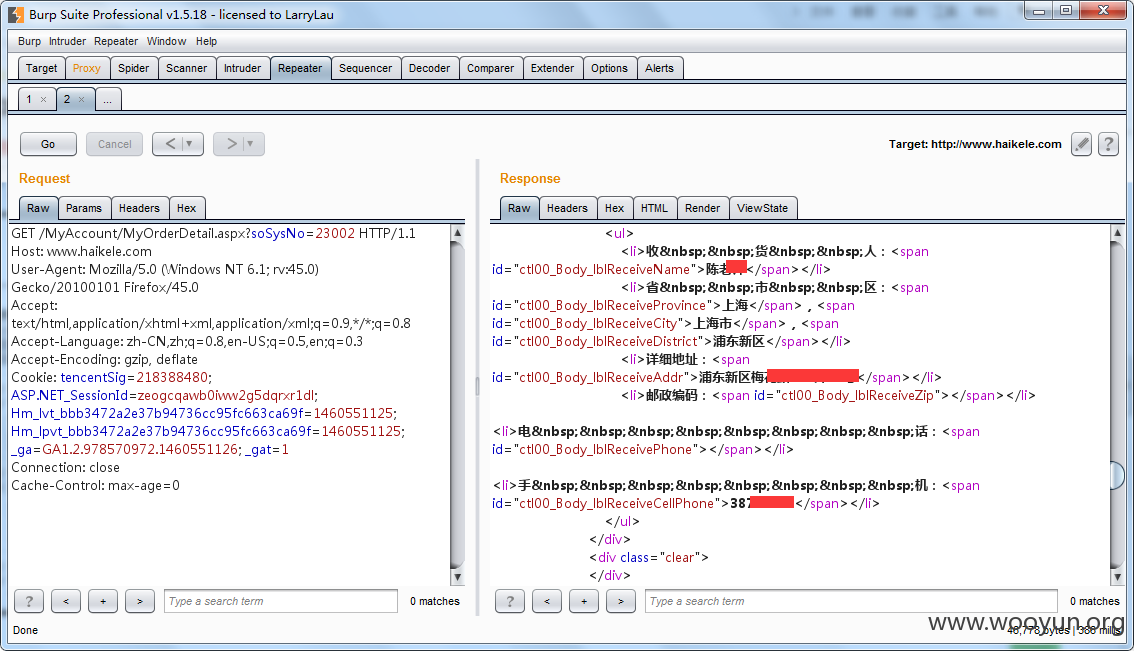Screen dimensions: 1134x651
Task: Go to next match in request search
Action: tap(140, 601)
